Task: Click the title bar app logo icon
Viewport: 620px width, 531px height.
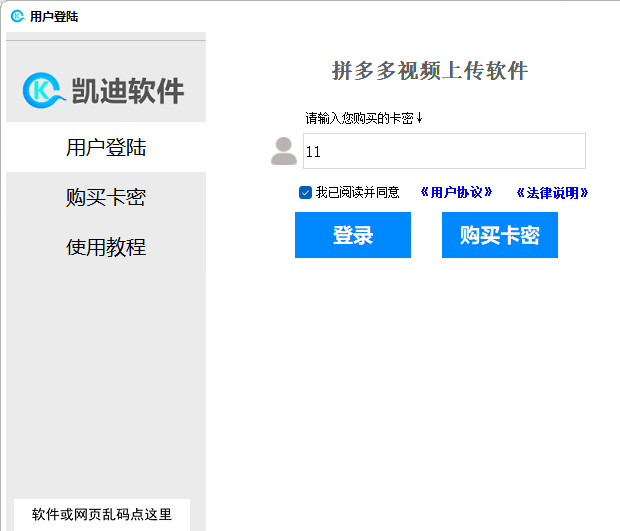Action: [17, 16]
